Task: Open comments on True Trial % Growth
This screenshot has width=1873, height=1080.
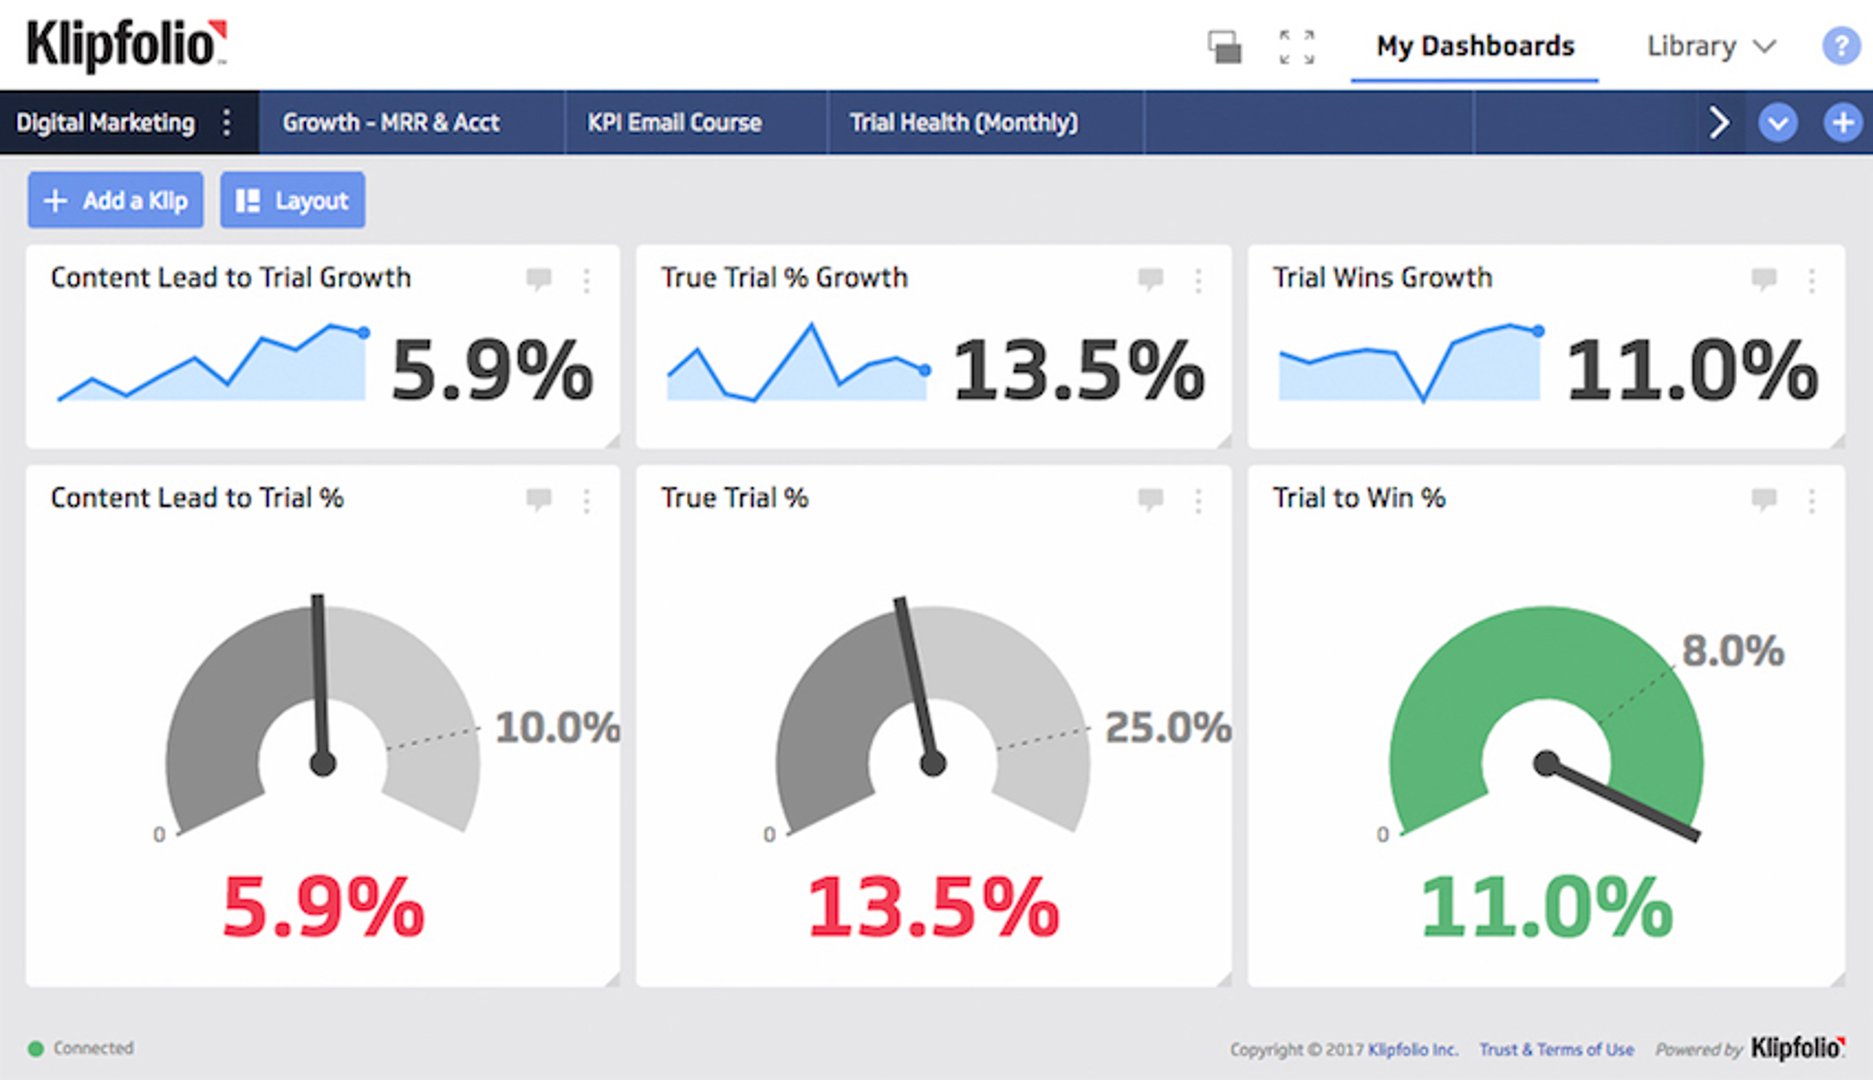Action: point(1151,279)
